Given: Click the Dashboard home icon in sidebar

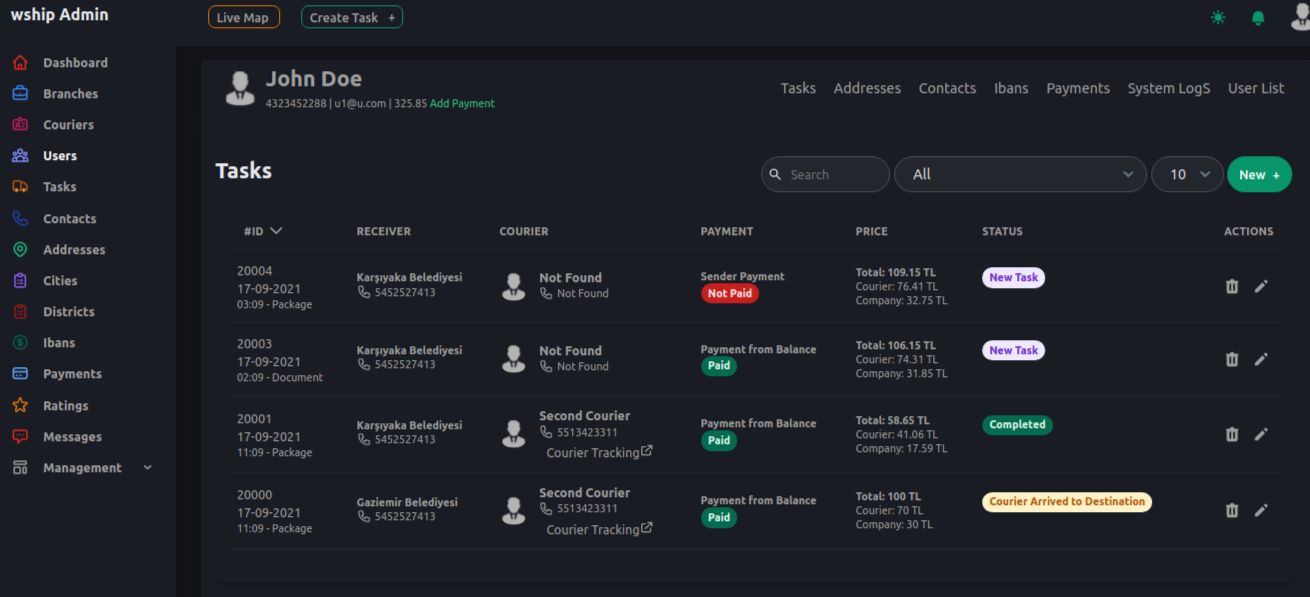Looking at the screenshot, I should 20,63.
